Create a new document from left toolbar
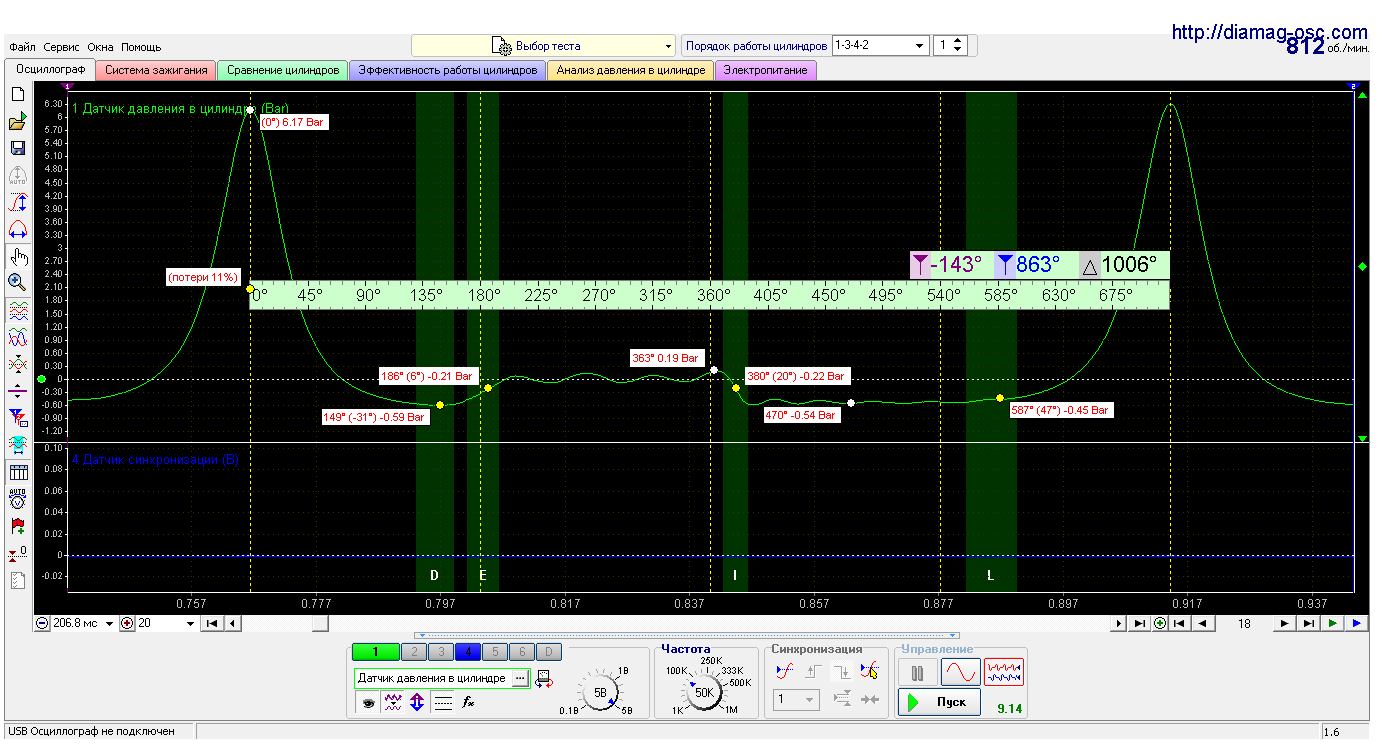 coord(17,94)
